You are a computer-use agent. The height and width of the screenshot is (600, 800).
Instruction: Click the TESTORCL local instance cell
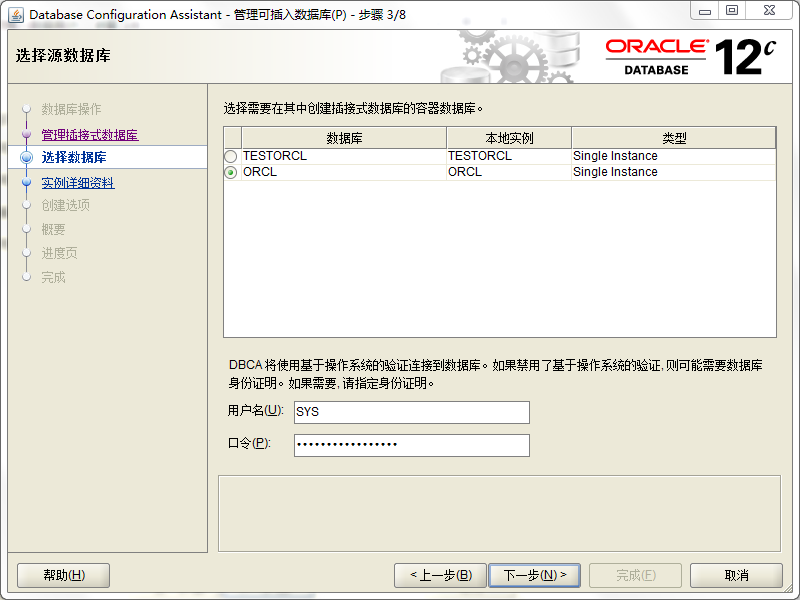pos(509,156)
